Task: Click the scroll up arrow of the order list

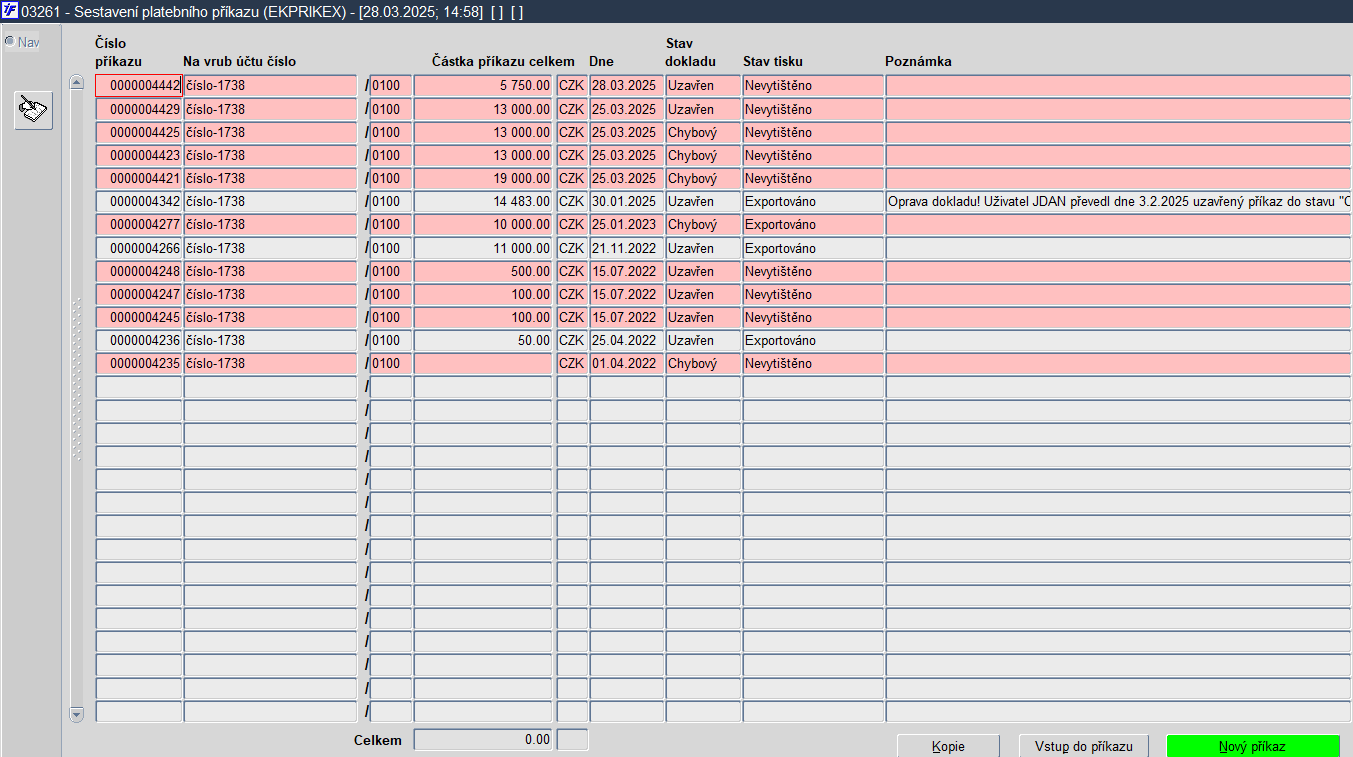Action: click(76, 83)
